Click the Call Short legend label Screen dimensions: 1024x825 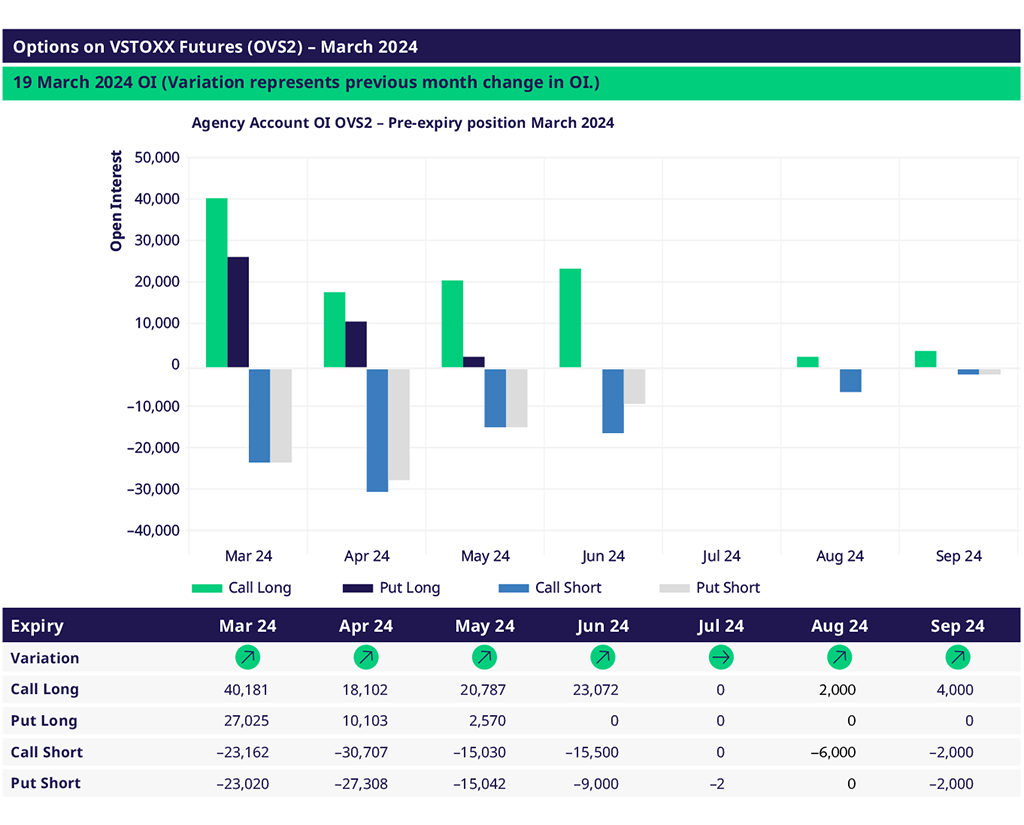click(568, 588)
